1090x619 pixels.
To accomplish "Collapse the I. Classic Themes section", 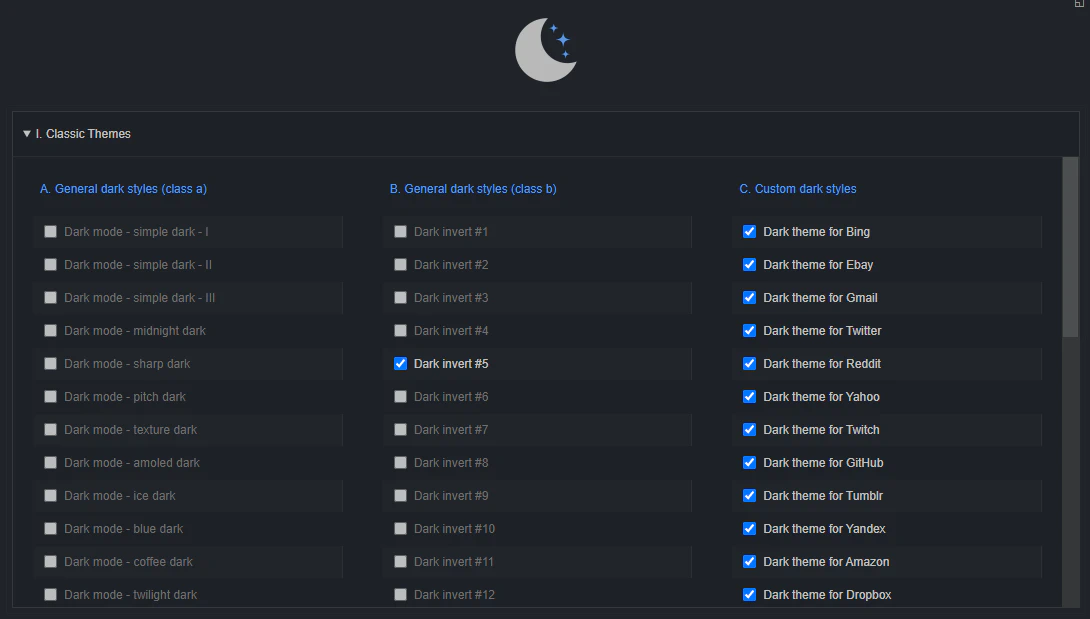I will click(x=27, y=134).
